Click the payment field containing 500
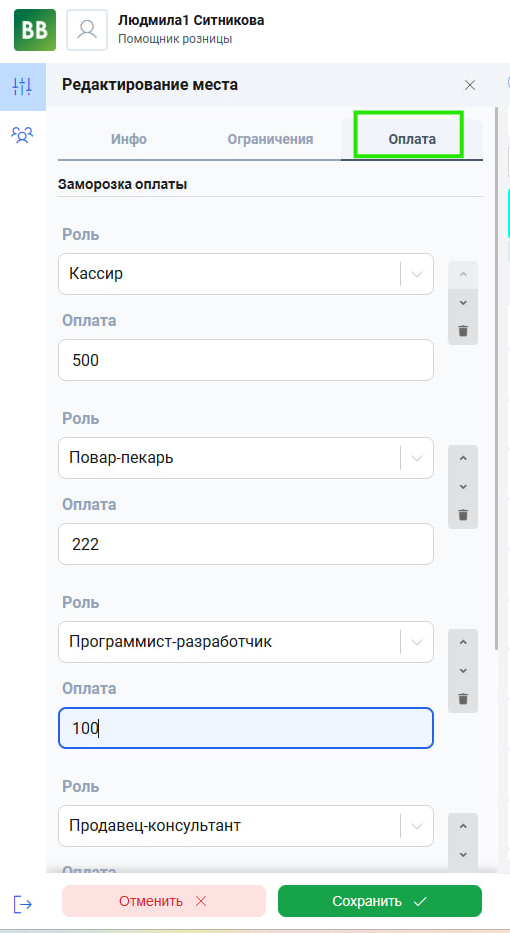Screen dimensions: 510x933 tap(246, 360)
